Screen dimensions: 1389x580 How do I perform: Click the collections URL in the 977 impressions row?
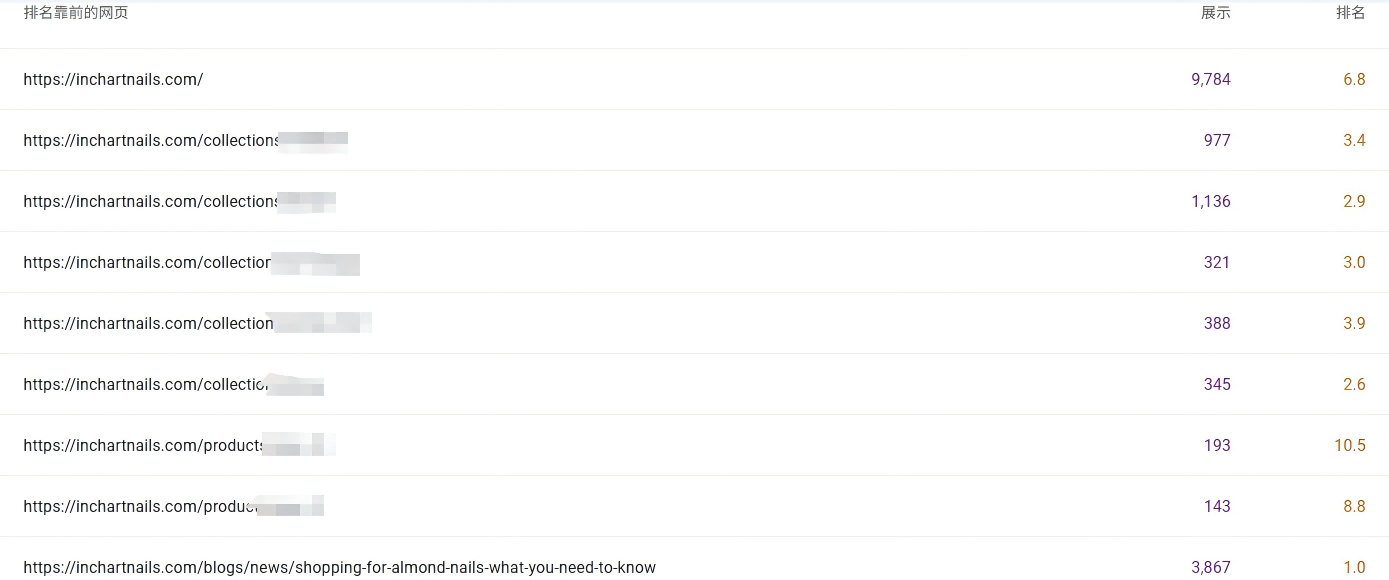(151, 140)
